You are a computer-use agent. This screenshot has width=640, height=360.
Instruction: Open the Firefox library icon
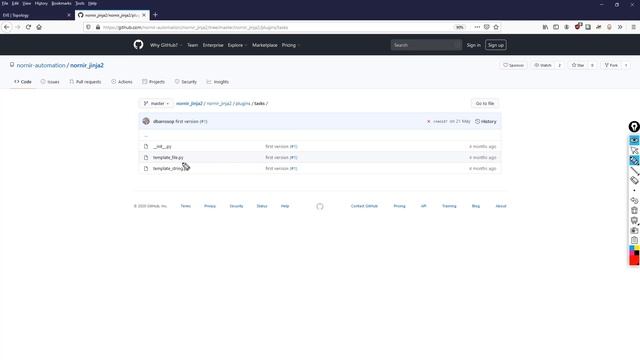click(545, 27)
